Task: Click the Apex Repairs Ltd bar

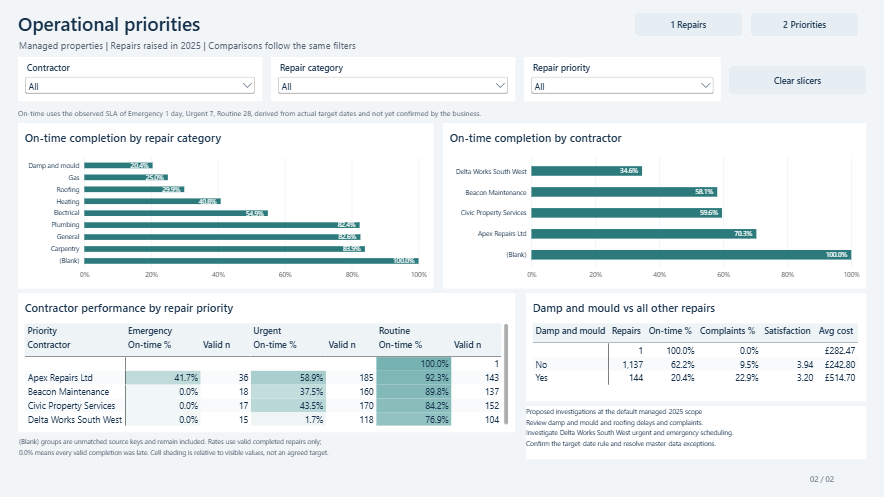Action: [644, 233]
